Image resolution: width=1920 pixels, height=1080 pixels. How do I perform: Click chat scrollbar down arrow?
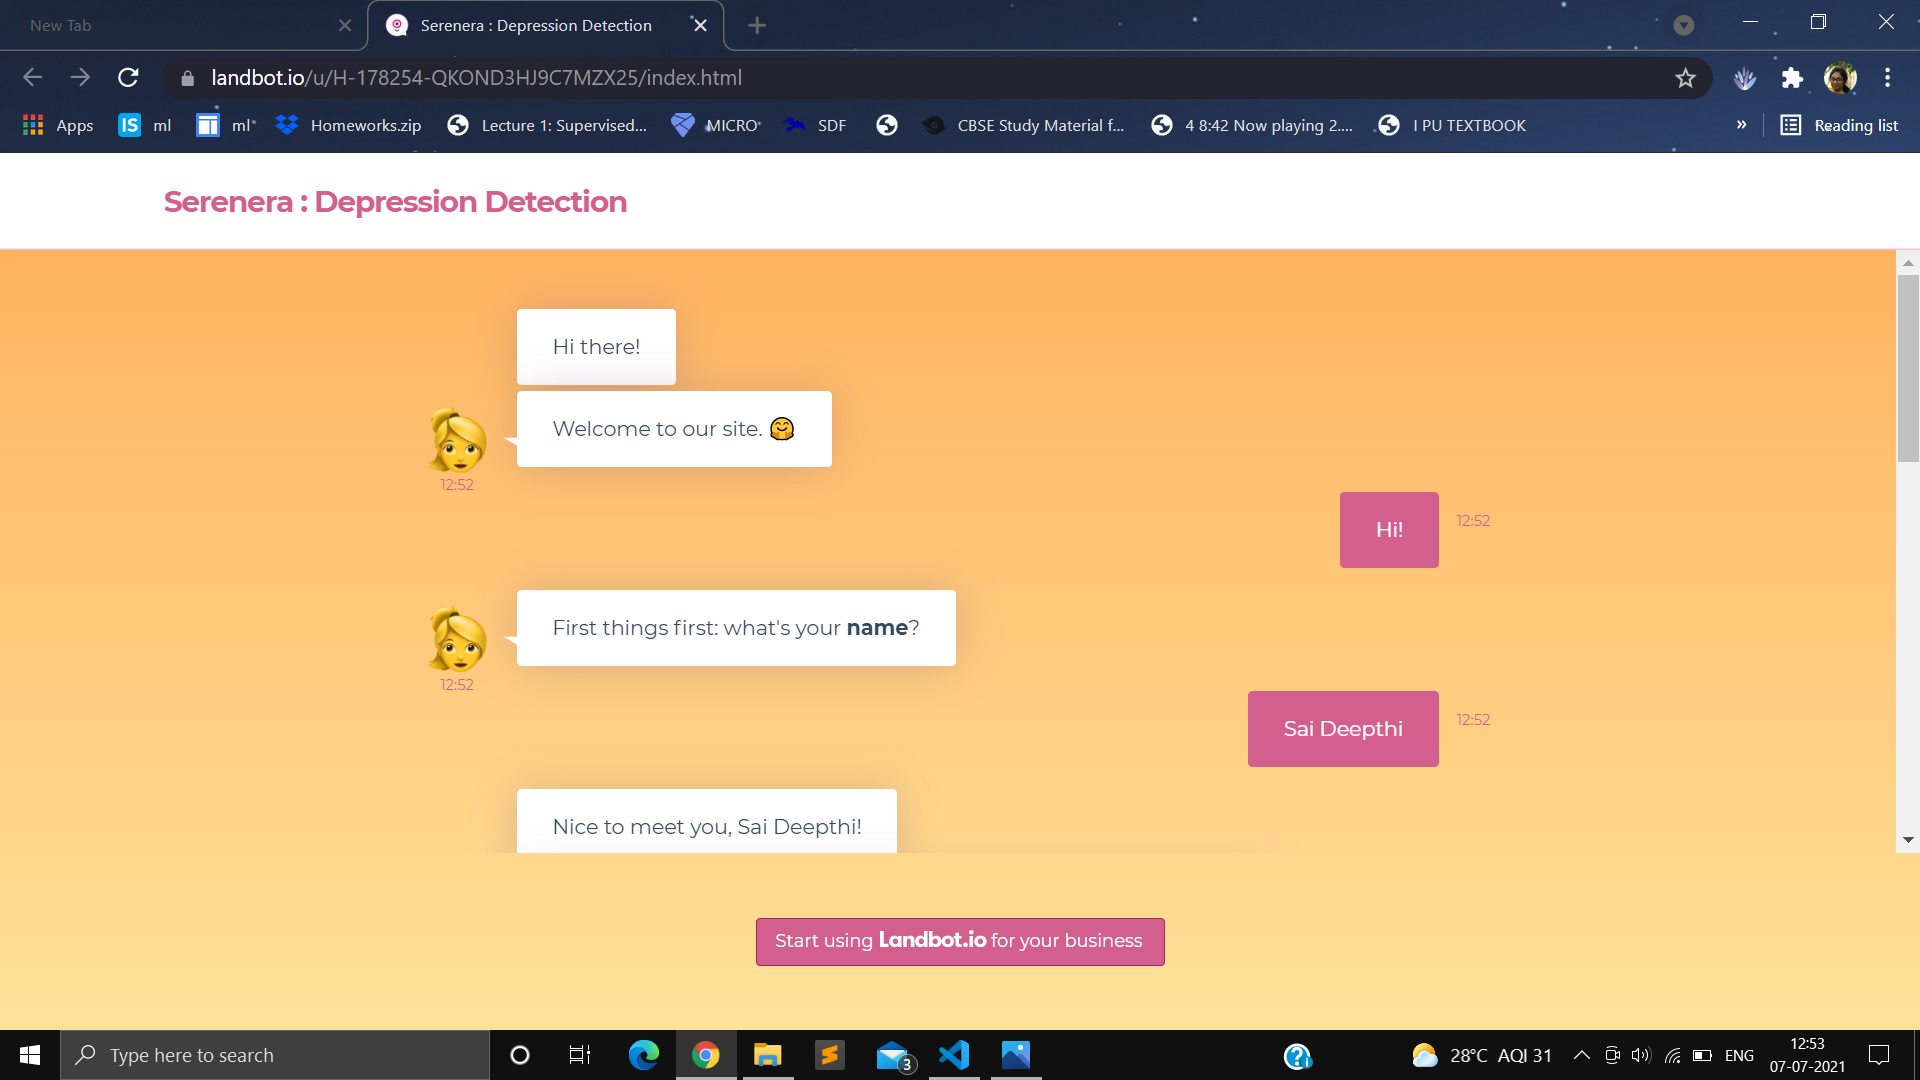(x=1907, y=840)
